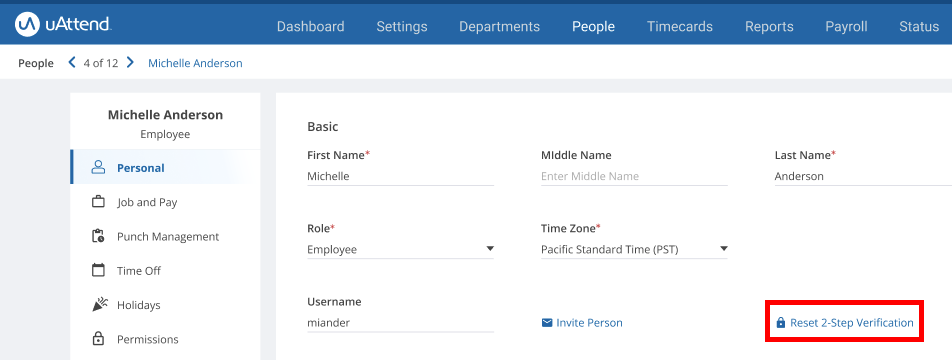
Task: Open the Role dropdown showing Employee
Action: pyautogui.click(x=401, y=250)
